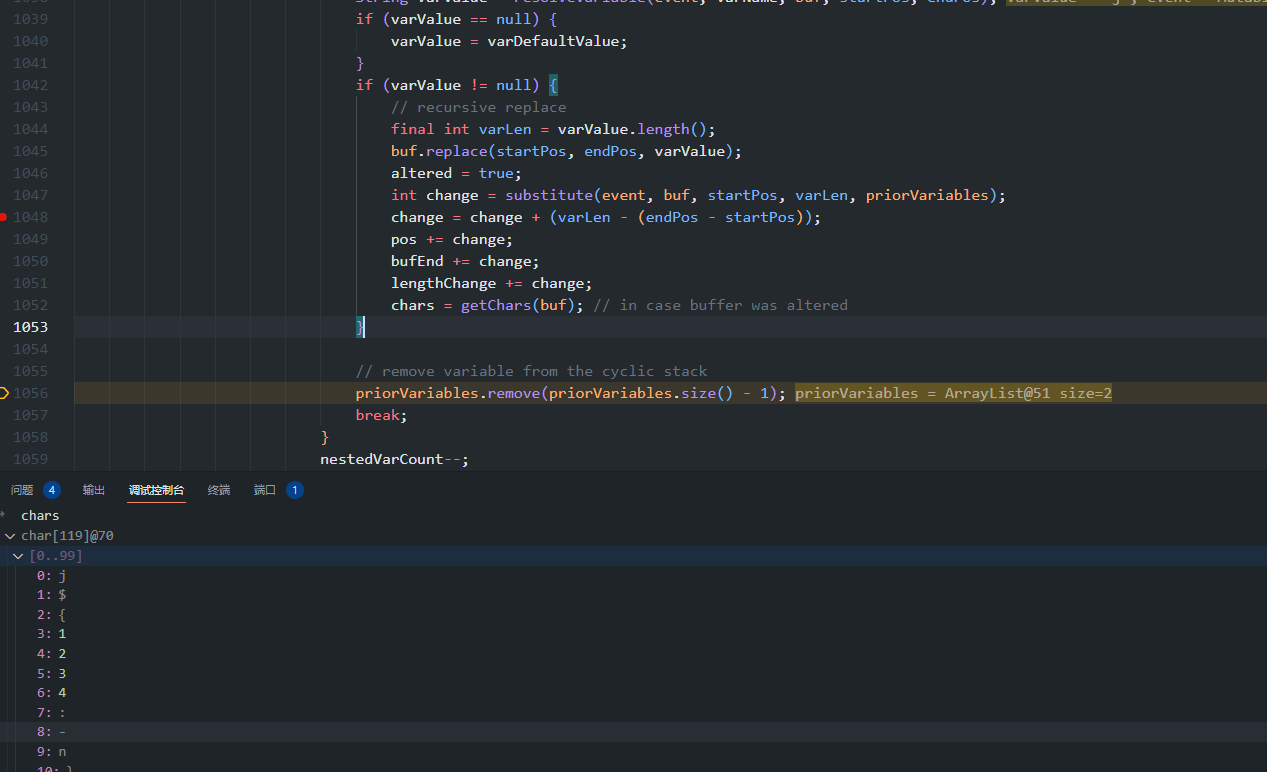The width and height of the screenshot is (1267, 772).
Task: Click inline value hint 'priorVariables = ArrayList@51 size=2'
Action: click(x=953, y=393)
